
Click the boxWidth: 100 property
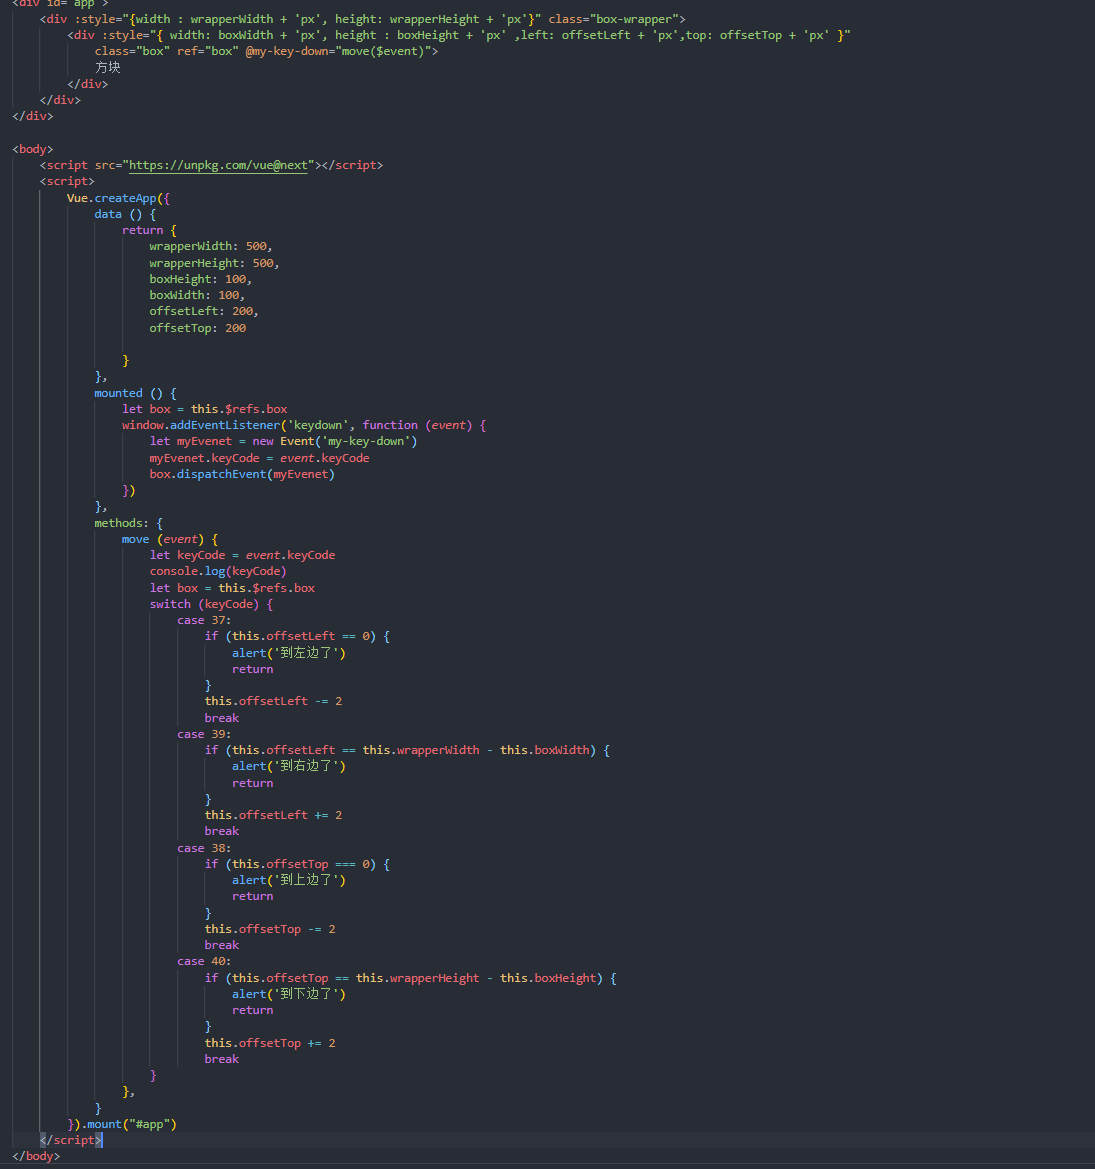[197, 296]
